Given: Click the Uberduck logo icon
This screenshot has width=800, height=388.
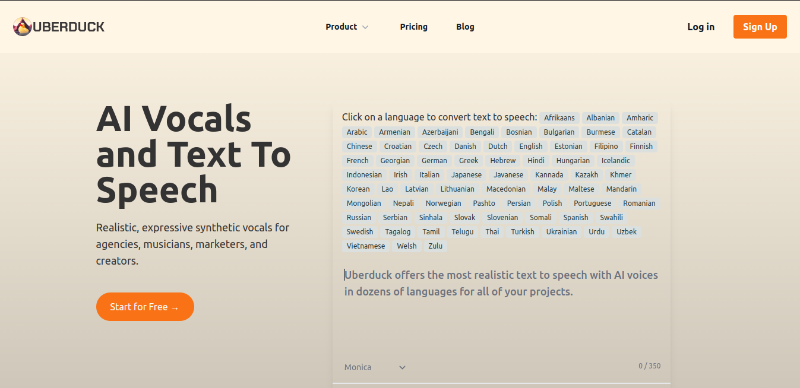Looking at the screenshot, I should [x=22, y=27].
